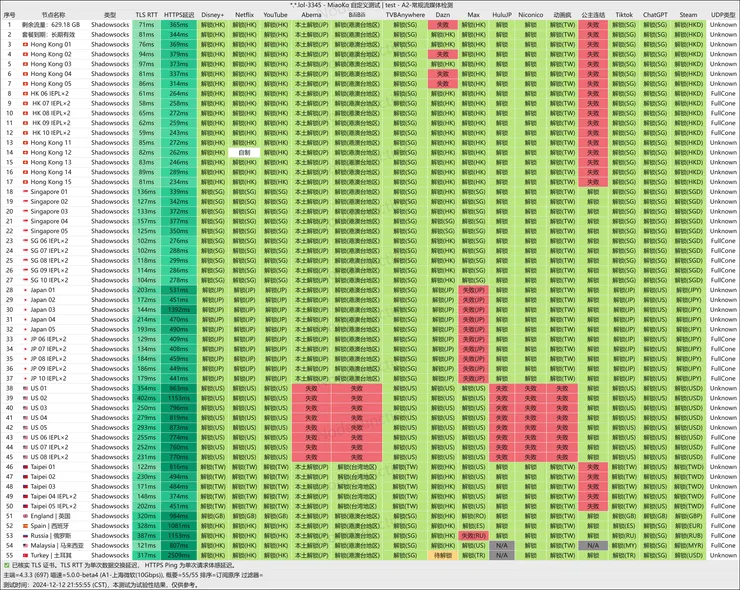
Task: Click the white 自制 Netflix cell for Hong Kong 12
Action: pos(244,152)
